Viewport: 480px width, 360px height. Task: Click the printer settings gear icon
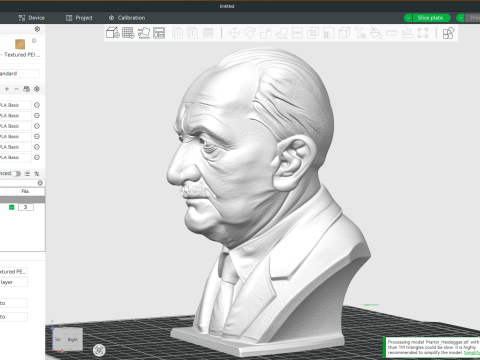[x=37, y=29]
